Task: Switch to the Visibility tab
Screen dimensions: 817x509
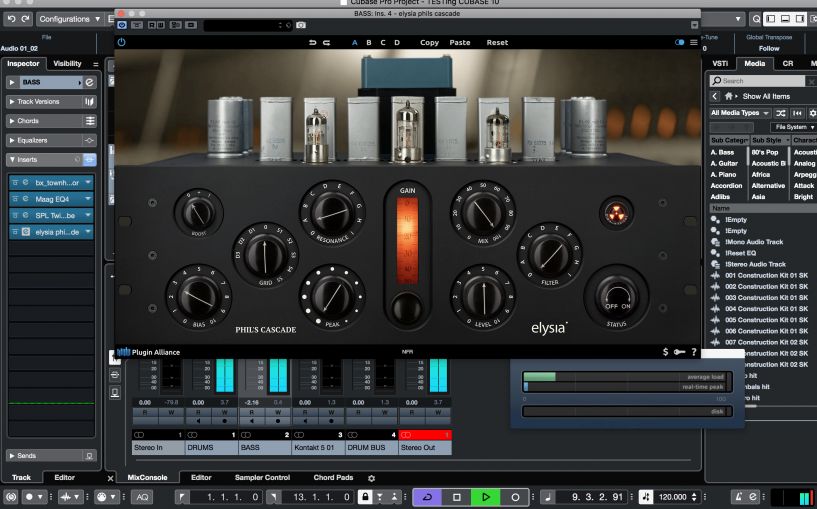Action: point(67,64)
